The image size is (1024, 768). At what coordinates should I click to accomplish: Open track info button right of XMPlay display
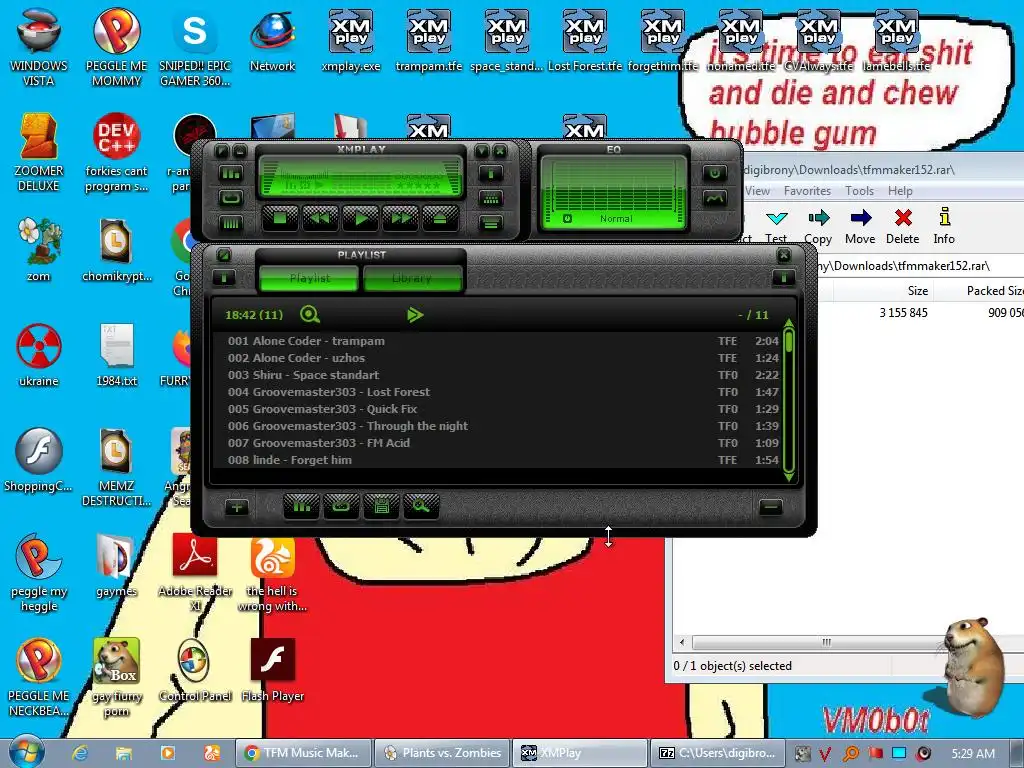[490, 174]
